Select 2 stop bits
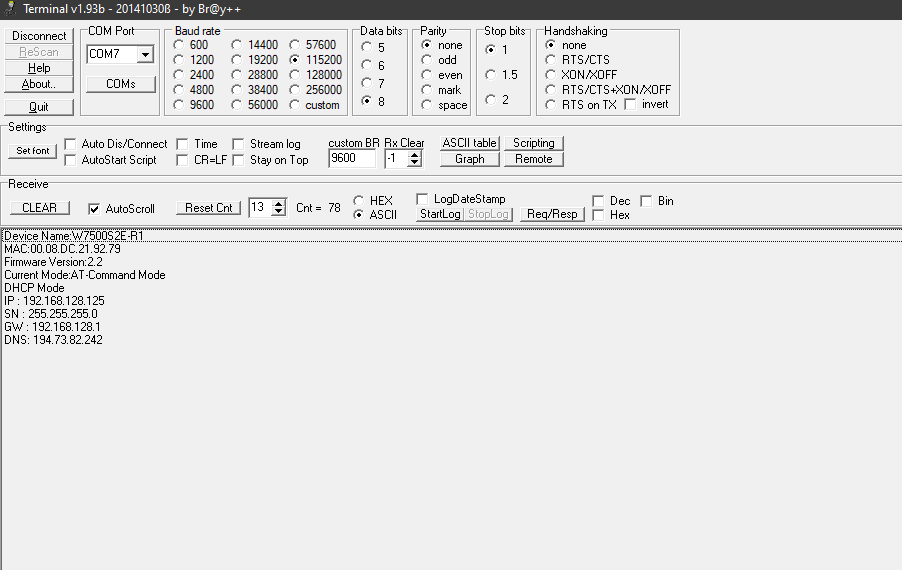902x570 pixels. (491, 100)
